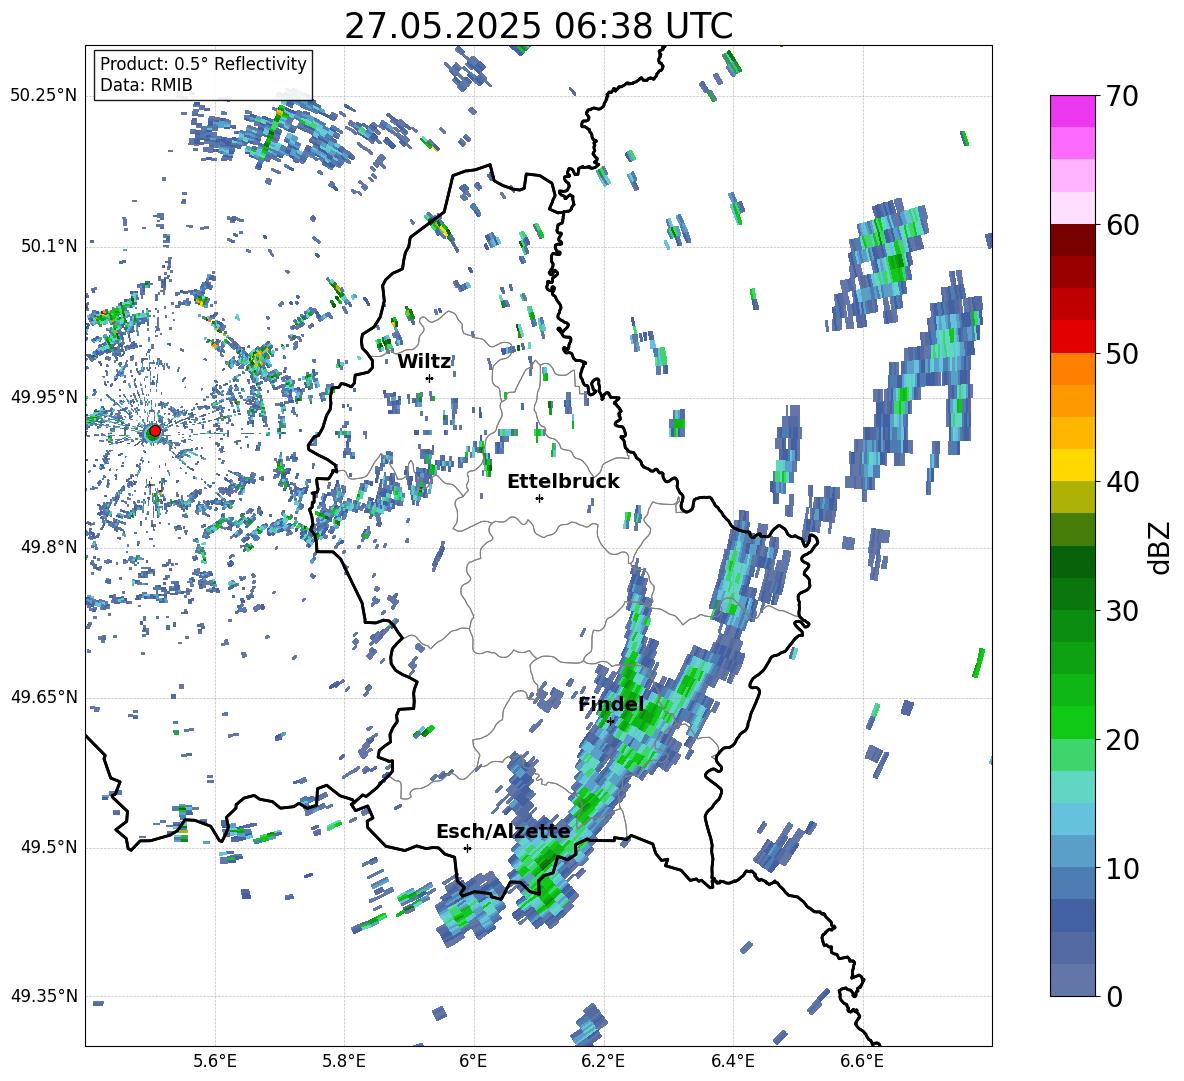This screenshot has width=1184, height=1081.
Task: Pick the orange swatch just below 50 dBZ
Action: (1073, 369)
